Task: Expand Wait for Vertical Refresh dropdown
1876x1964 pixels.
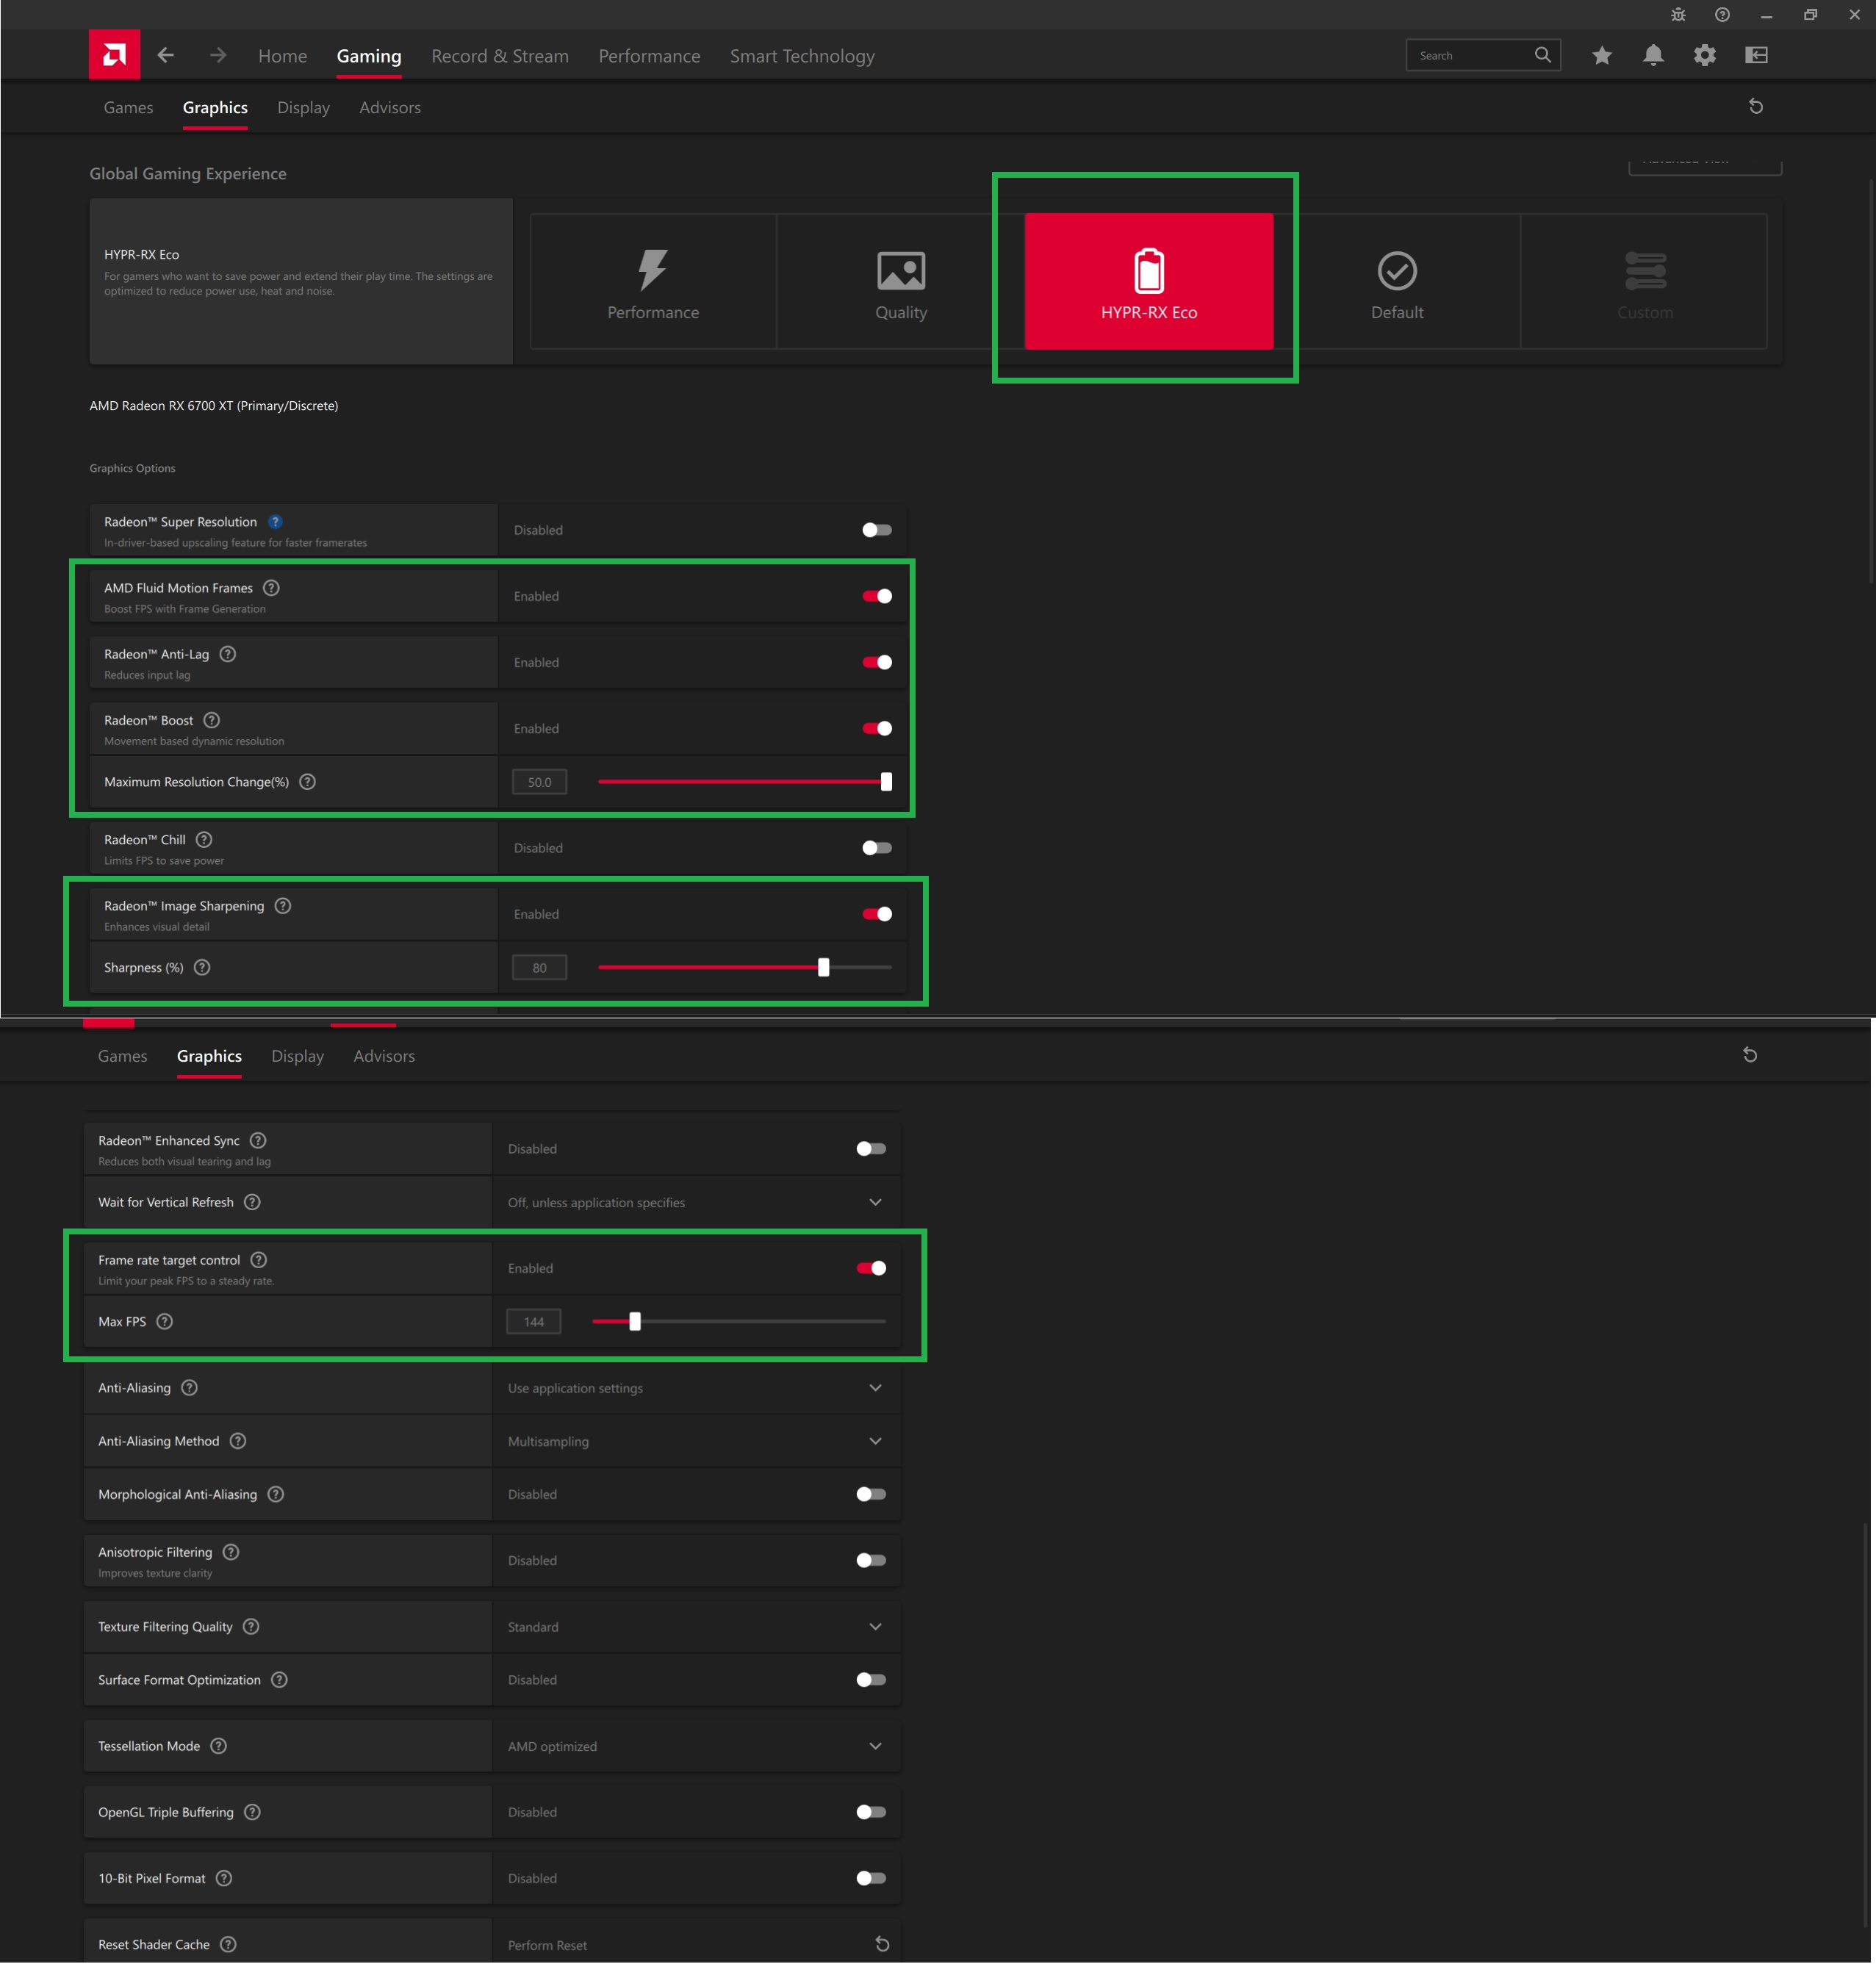Action: point(875,1202)
